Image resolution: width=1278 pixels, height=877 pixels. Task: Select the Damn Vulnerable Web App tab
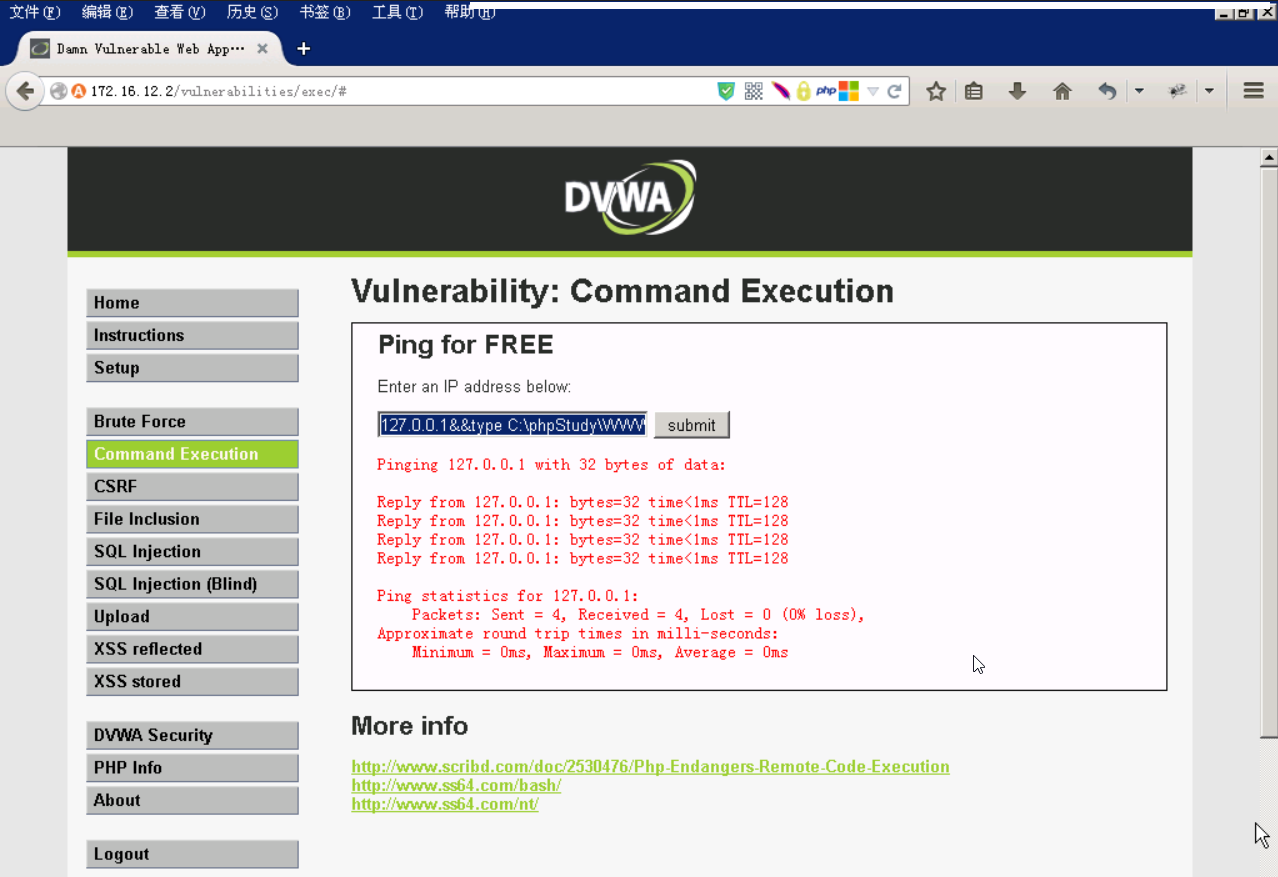tap(150, 48)
